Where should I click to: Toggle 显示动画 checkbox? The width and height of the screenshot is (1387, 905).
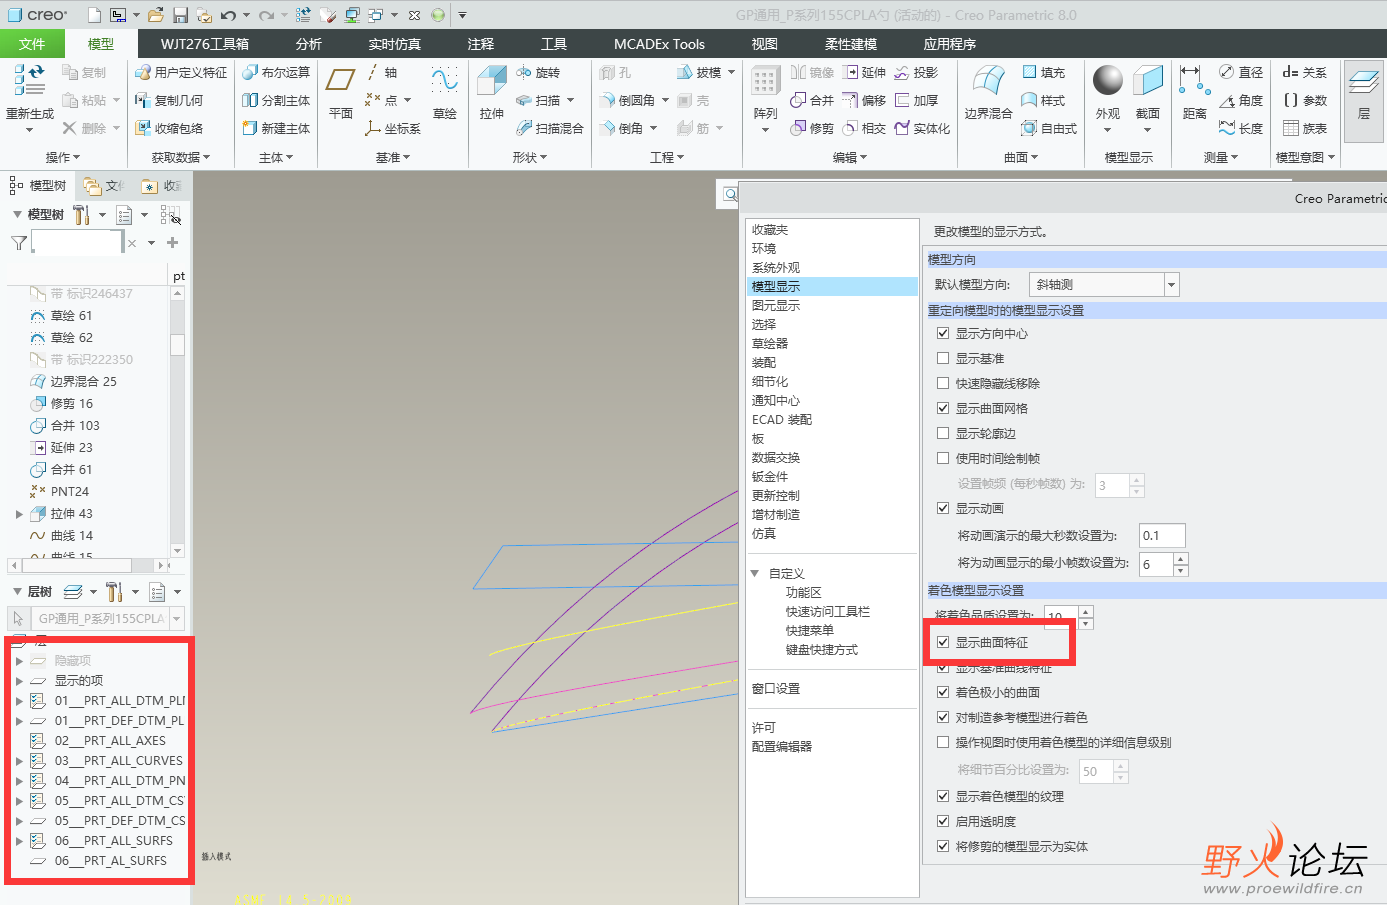coord(943,508)
